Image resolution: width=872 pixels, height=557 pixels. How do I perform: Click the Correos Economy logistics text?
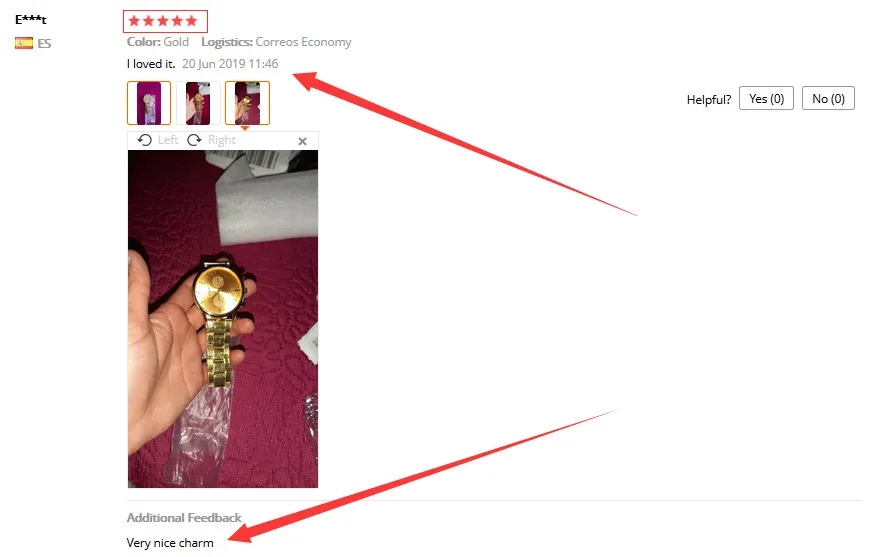303,42
